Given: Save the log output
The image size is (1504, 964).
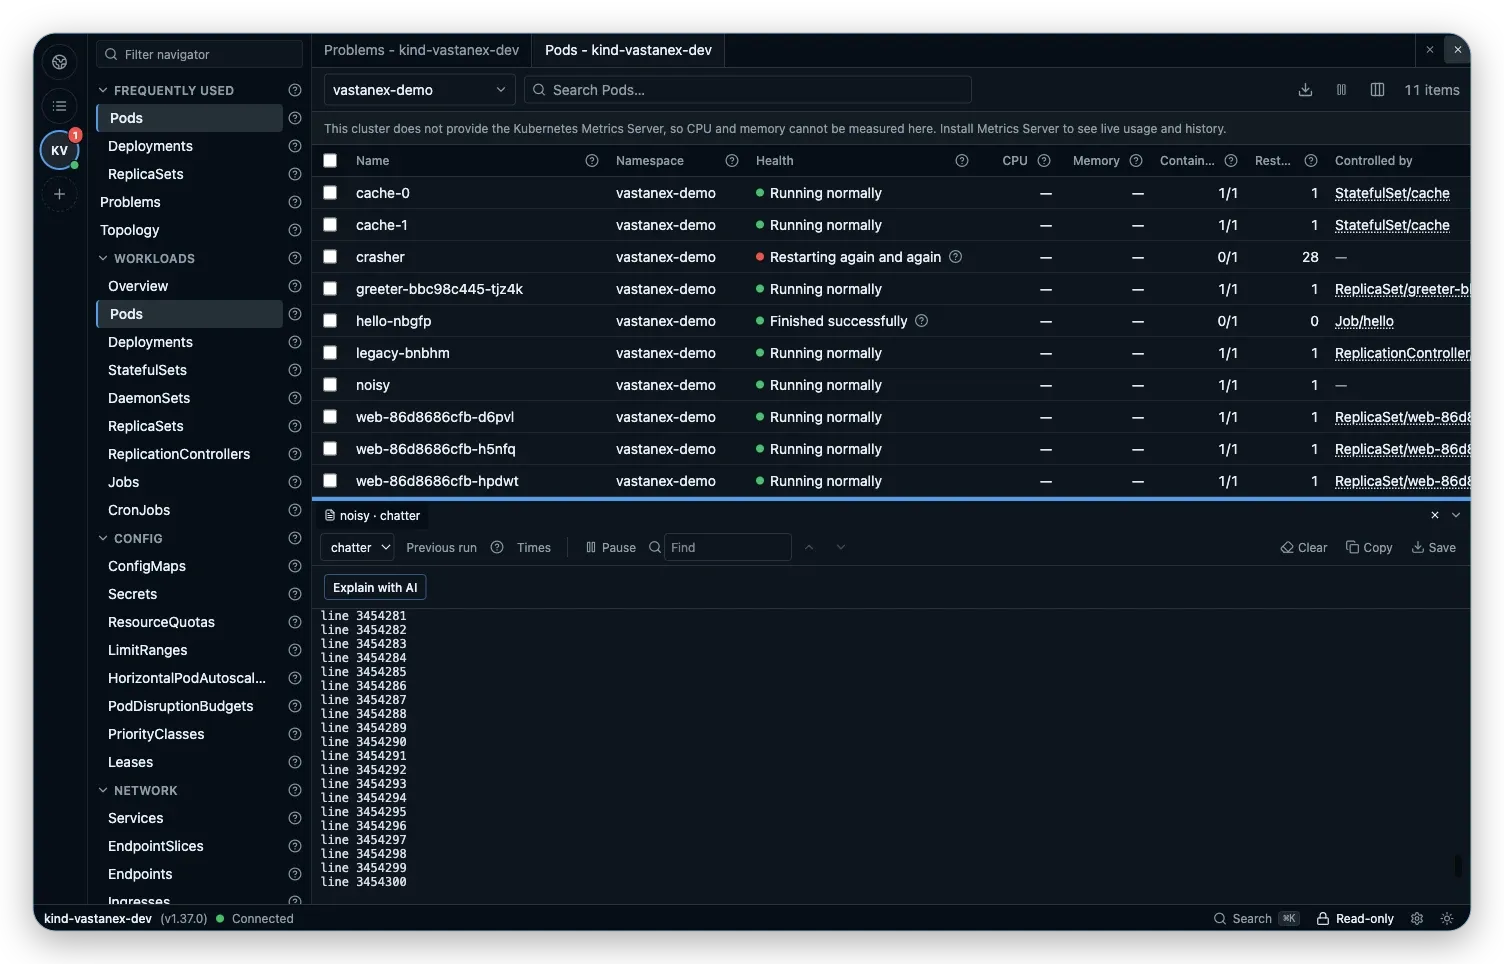Looking at the screenshot, I should pyautogui.click(x=1433, y=548).
